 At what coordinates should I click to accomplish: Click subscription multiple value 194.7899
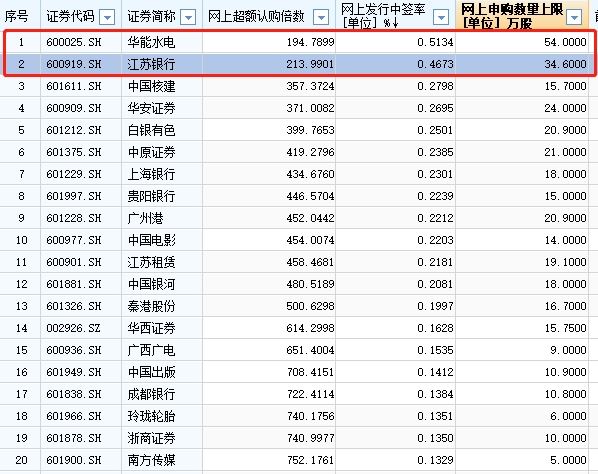pos(310,42)
